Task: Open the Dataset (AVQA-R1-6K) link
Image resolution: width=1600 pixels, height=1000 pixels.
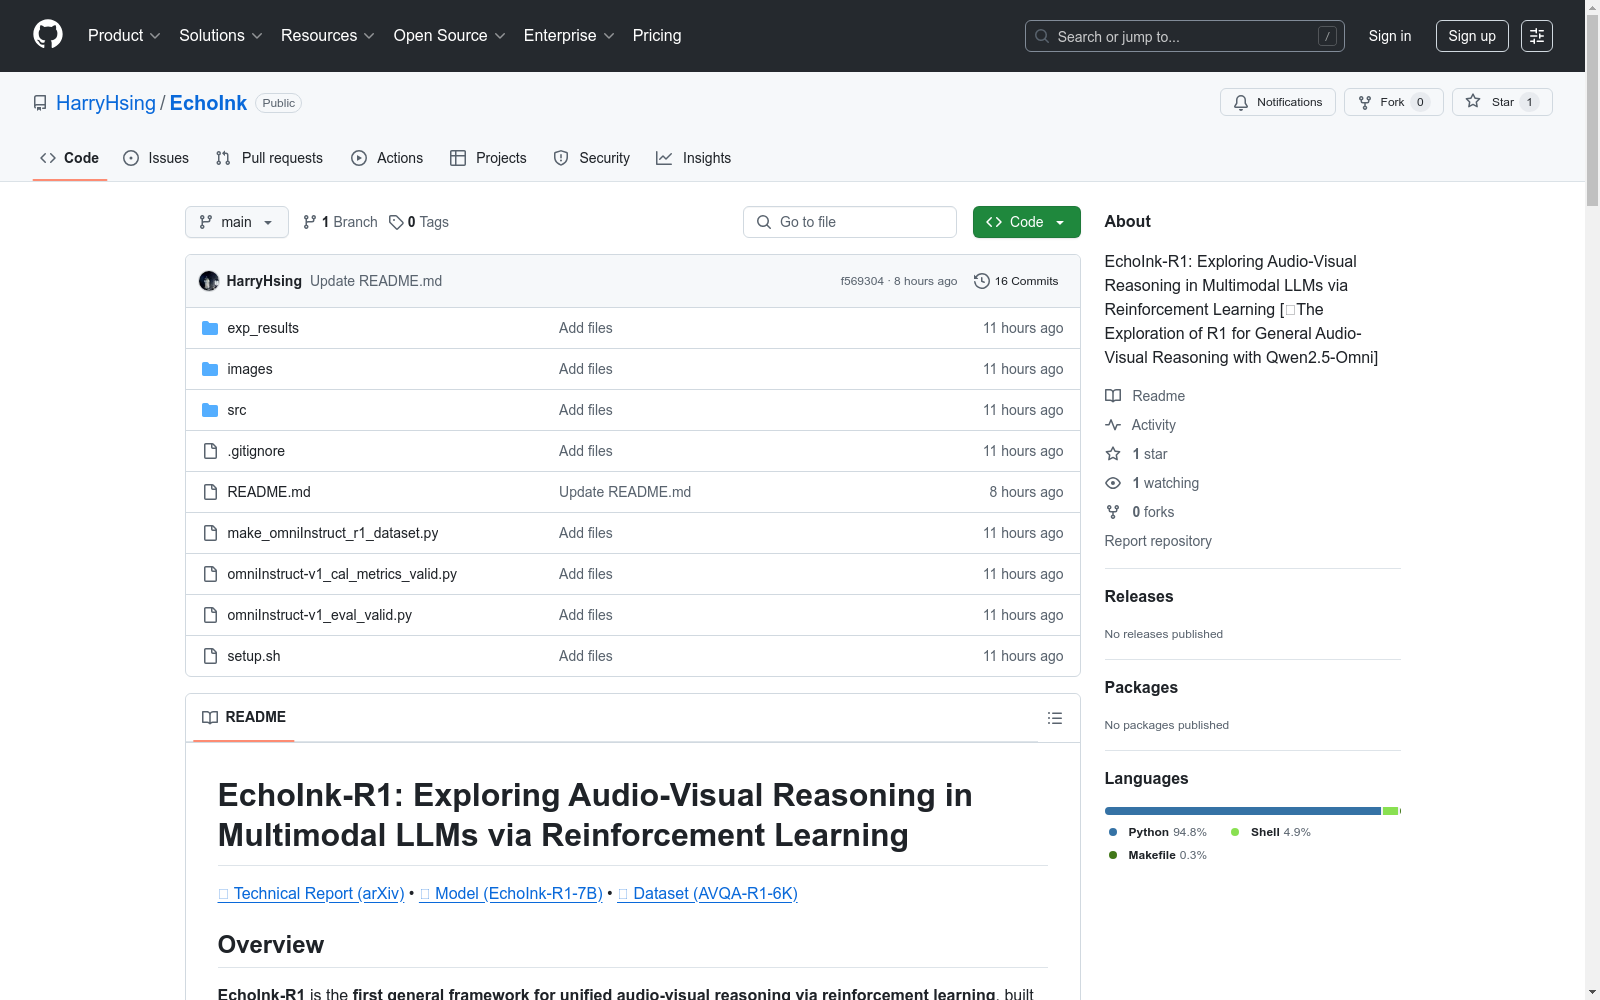Action: 708,893
